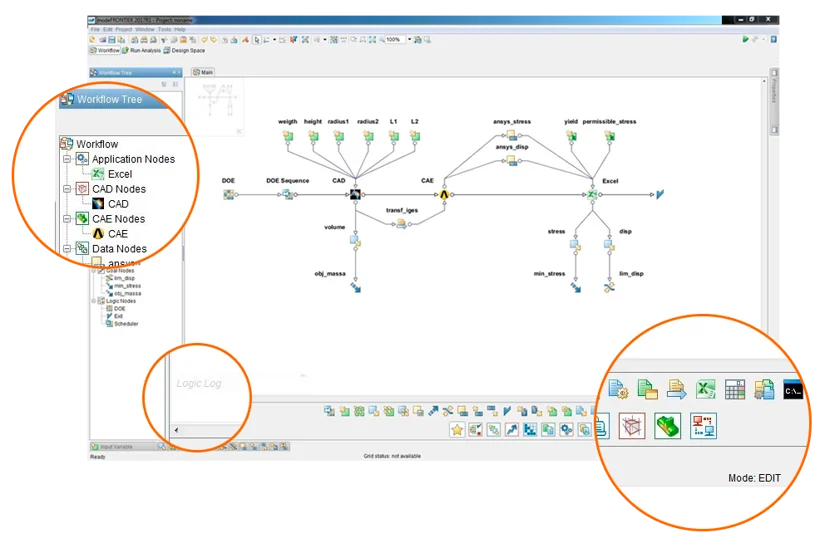Select the ansys_disp transfer file node
Screen dimensions: 825x548
coord(511,160)
